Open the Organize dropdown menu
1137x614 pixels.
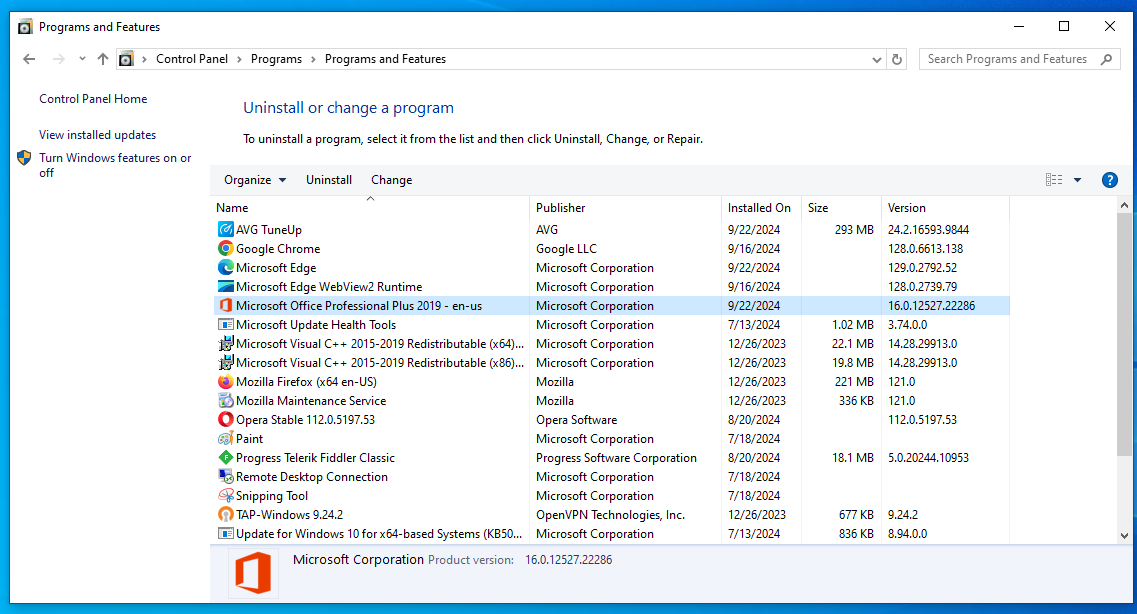click(x=255, y=180)
